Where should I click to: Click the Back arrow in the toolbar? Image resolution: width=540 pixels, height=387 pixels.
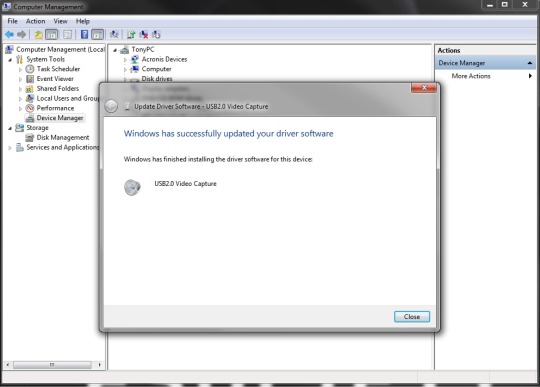coord(9,34)
